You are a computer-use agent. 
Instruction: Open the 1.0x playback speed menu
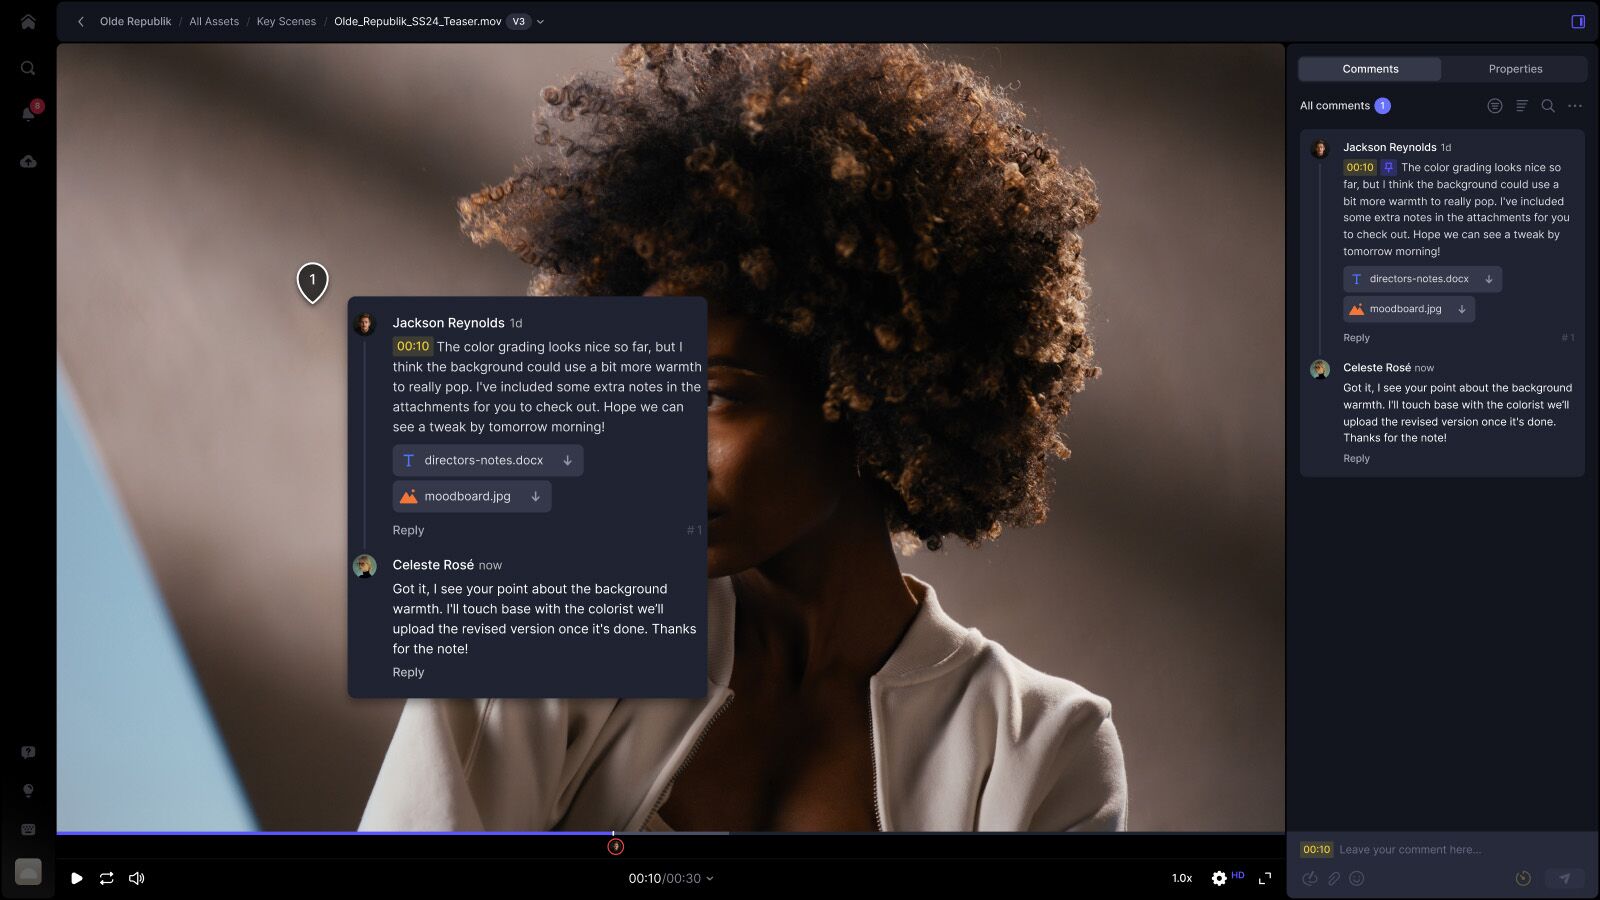tap(1182, 878)
